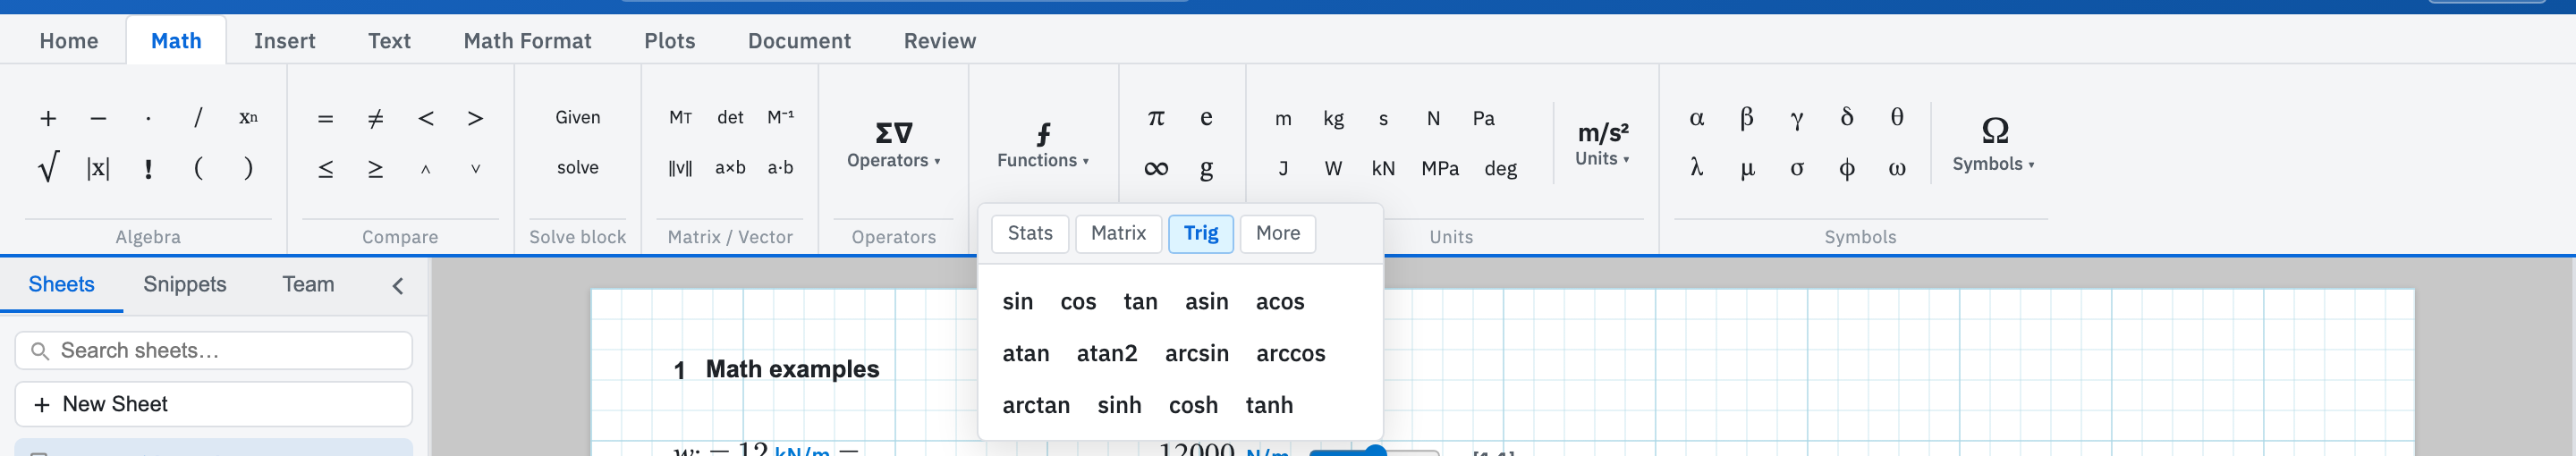This screenshot has width=2576, height=456.
Task: Open the Functions dropdown
Action: click(1043, 144)
